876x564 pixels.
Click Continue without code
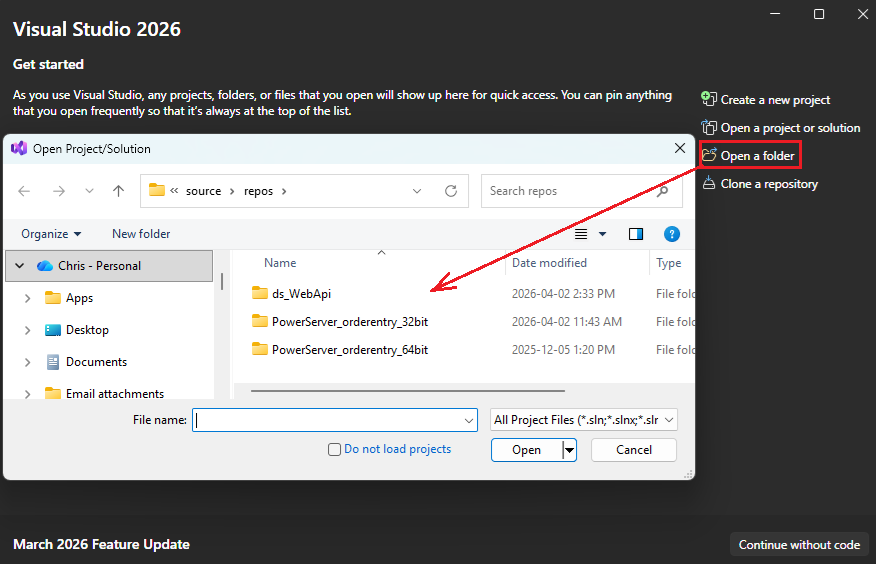point(799,545)
